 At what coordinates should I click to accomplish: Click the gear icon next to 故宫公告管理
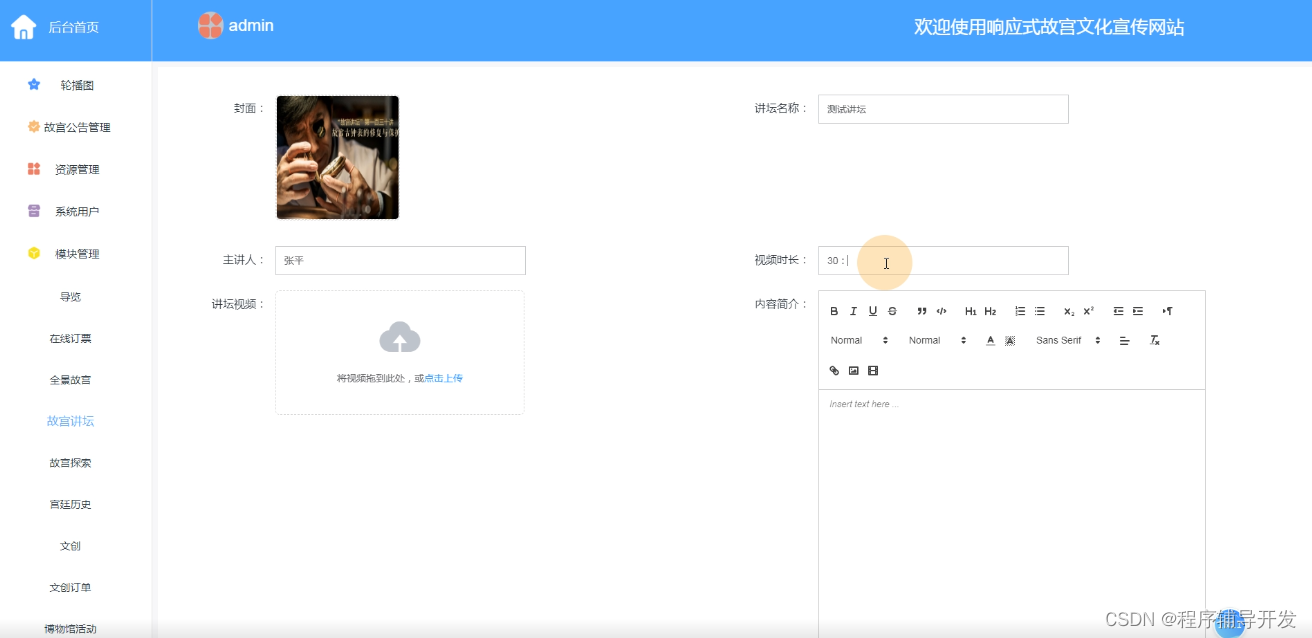pyautogui.click(x=34, y=127)
